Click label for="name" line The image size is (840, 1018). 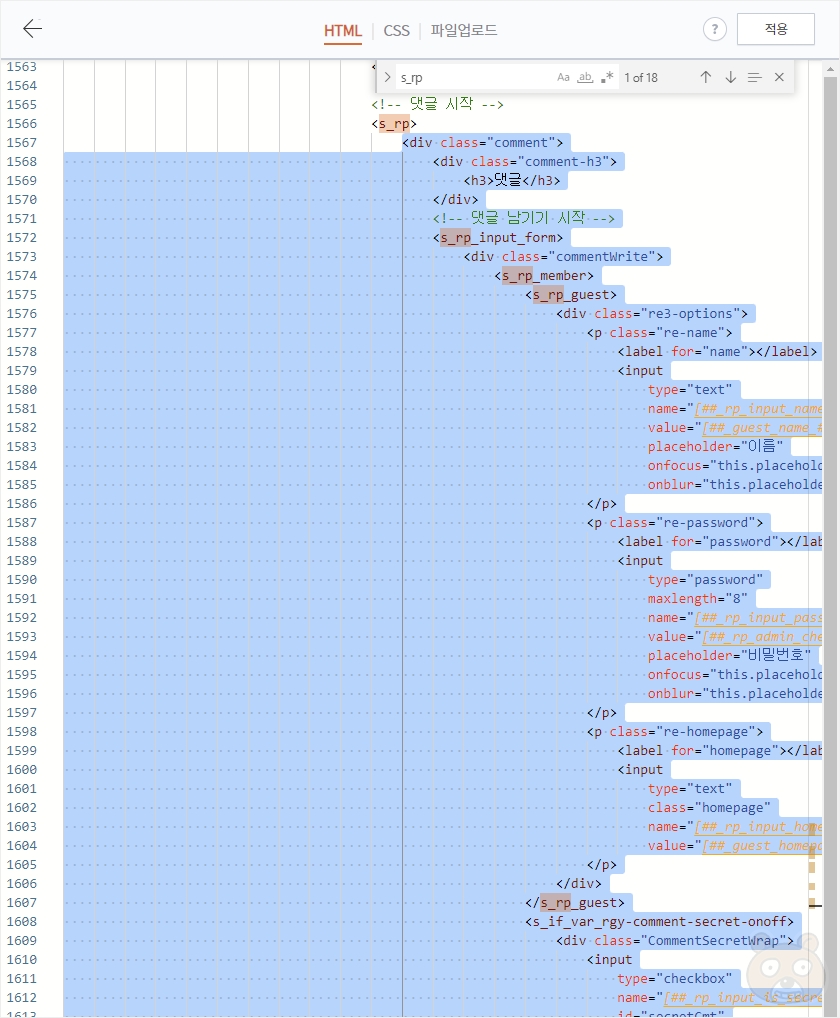pos(717,352)
